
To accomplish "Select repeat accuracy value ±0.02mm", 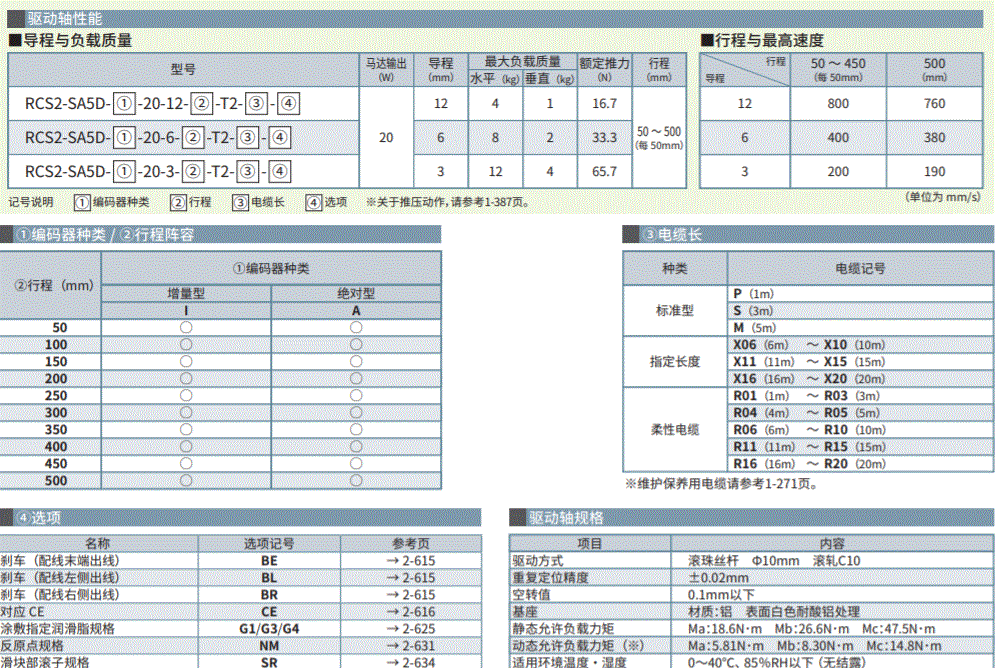I will click(x=718, y=578).
